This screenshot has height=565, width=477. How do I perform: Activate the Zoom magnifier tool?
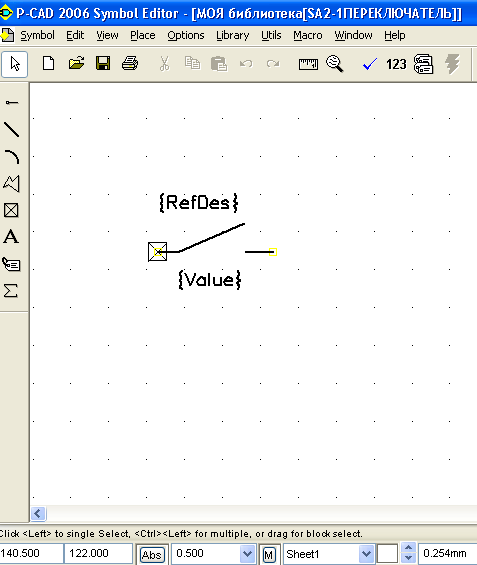click(335, 64)
